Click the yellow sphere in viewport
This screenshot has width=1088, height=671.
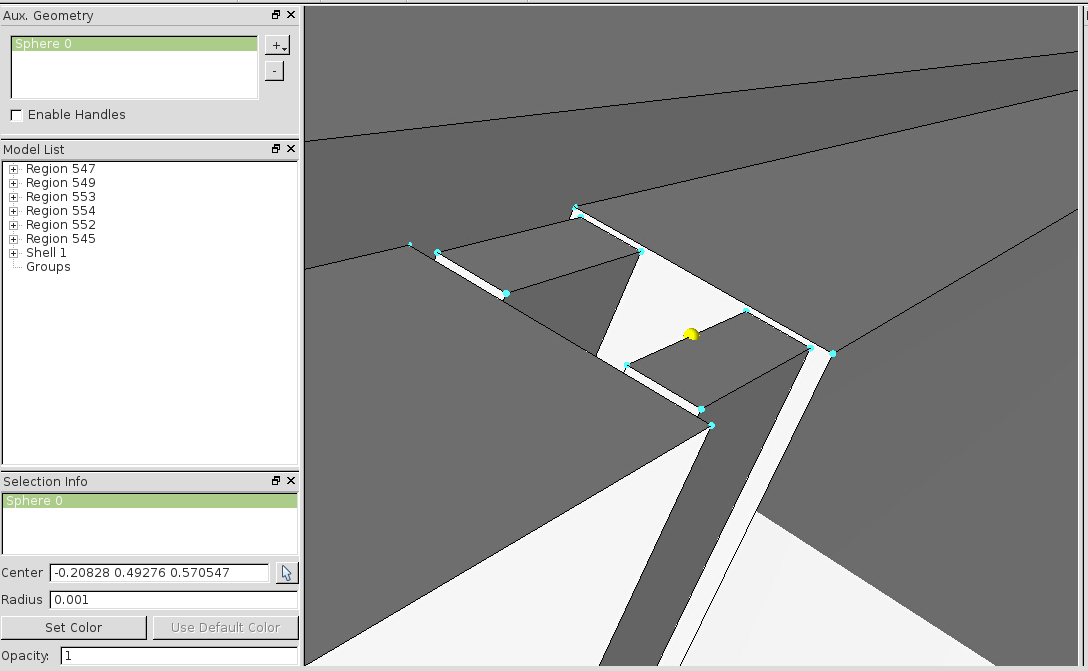691,334
